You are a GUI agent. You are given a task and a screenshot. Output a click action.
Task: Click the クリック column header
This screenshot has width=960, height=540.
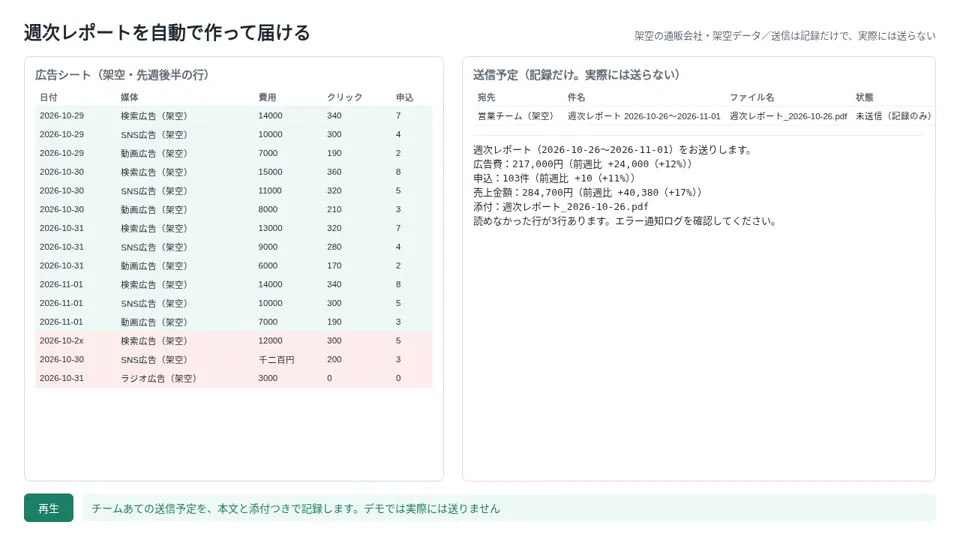(x=345, y=97)
